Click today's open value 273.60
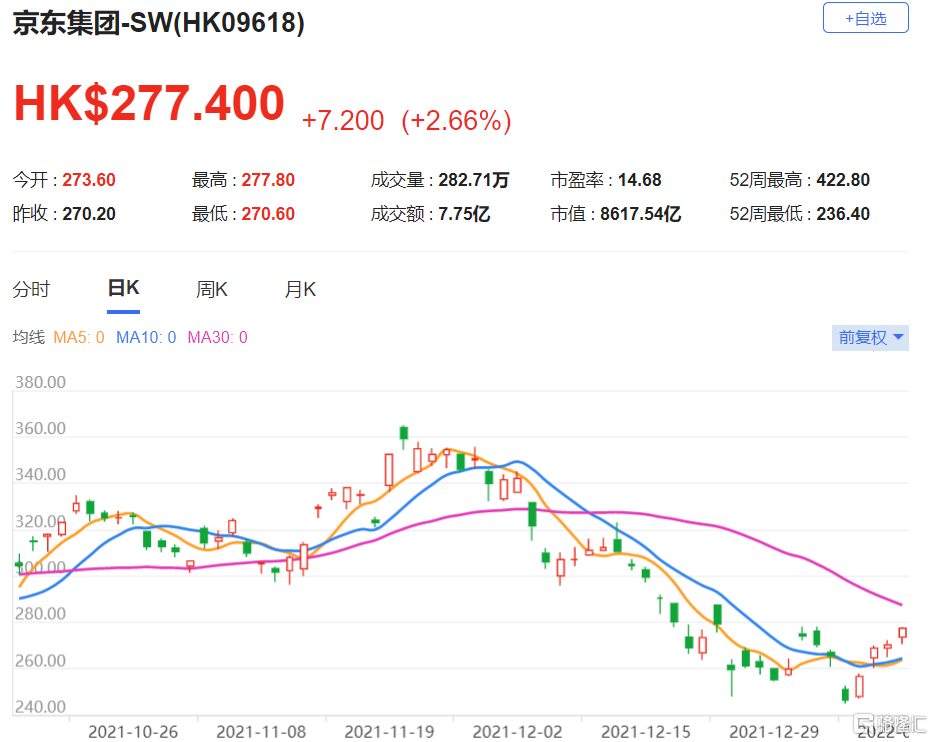 click(x=89, y=180)
